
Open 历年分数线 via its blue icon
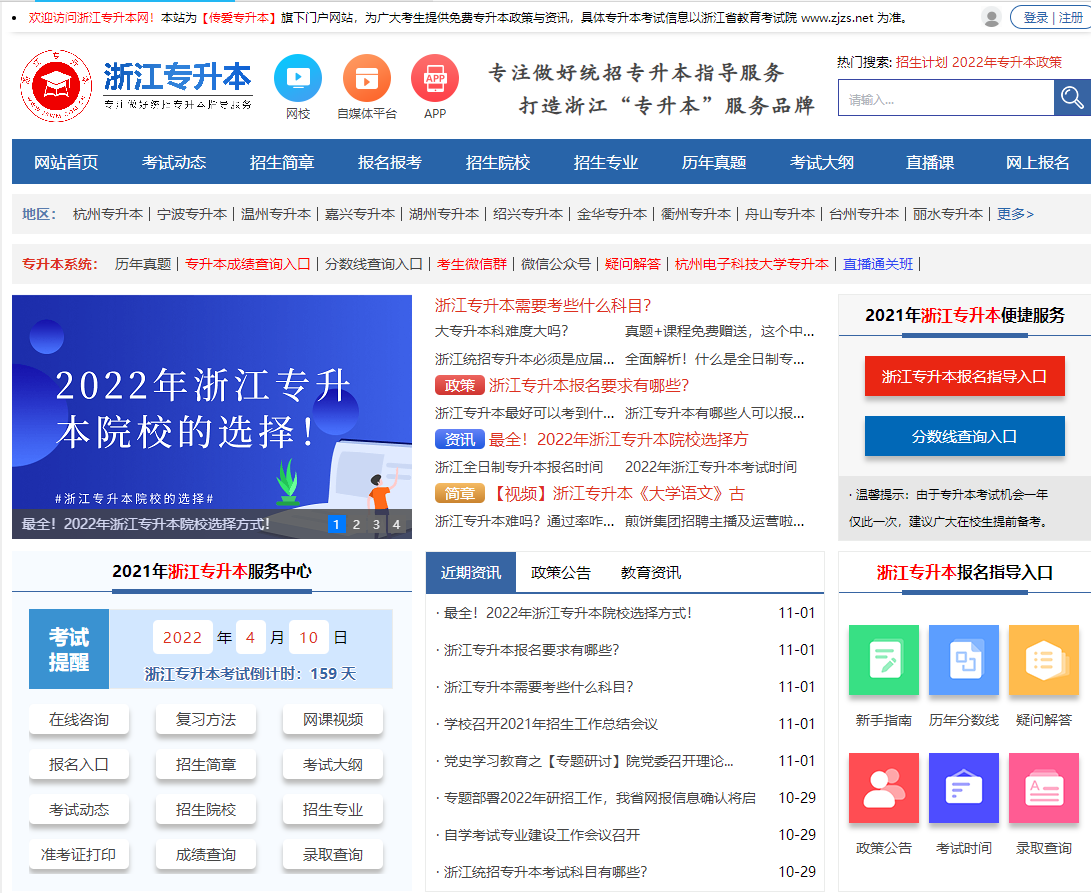pyautogui.click(x=963, y=660)
